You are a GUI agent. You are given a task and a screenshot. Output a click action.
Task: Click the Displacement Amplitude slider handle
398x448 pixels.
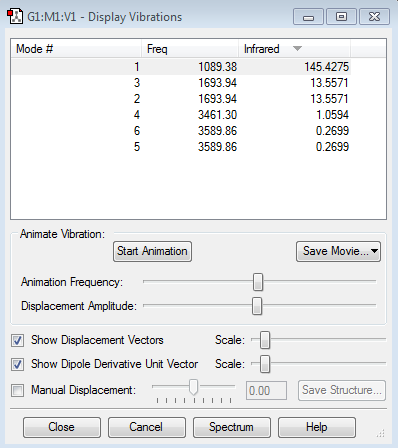click(x=257, y=306)
